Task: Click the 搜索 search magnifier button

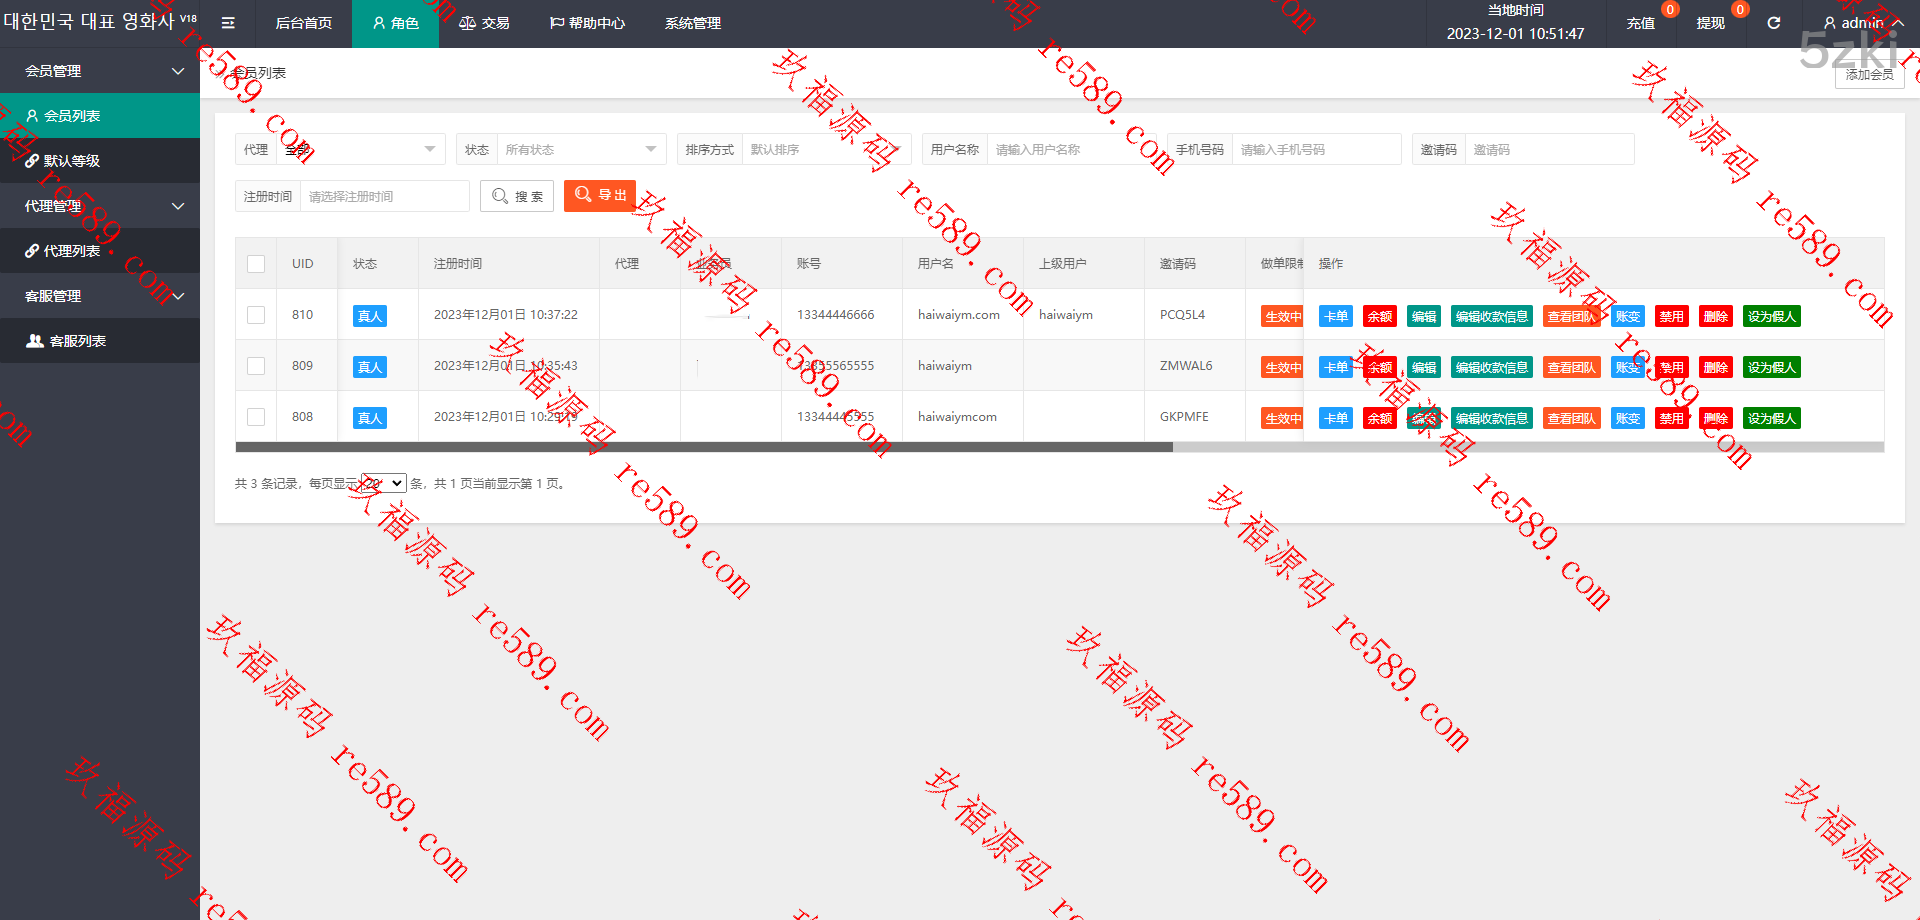Action: tap(517, 196)
